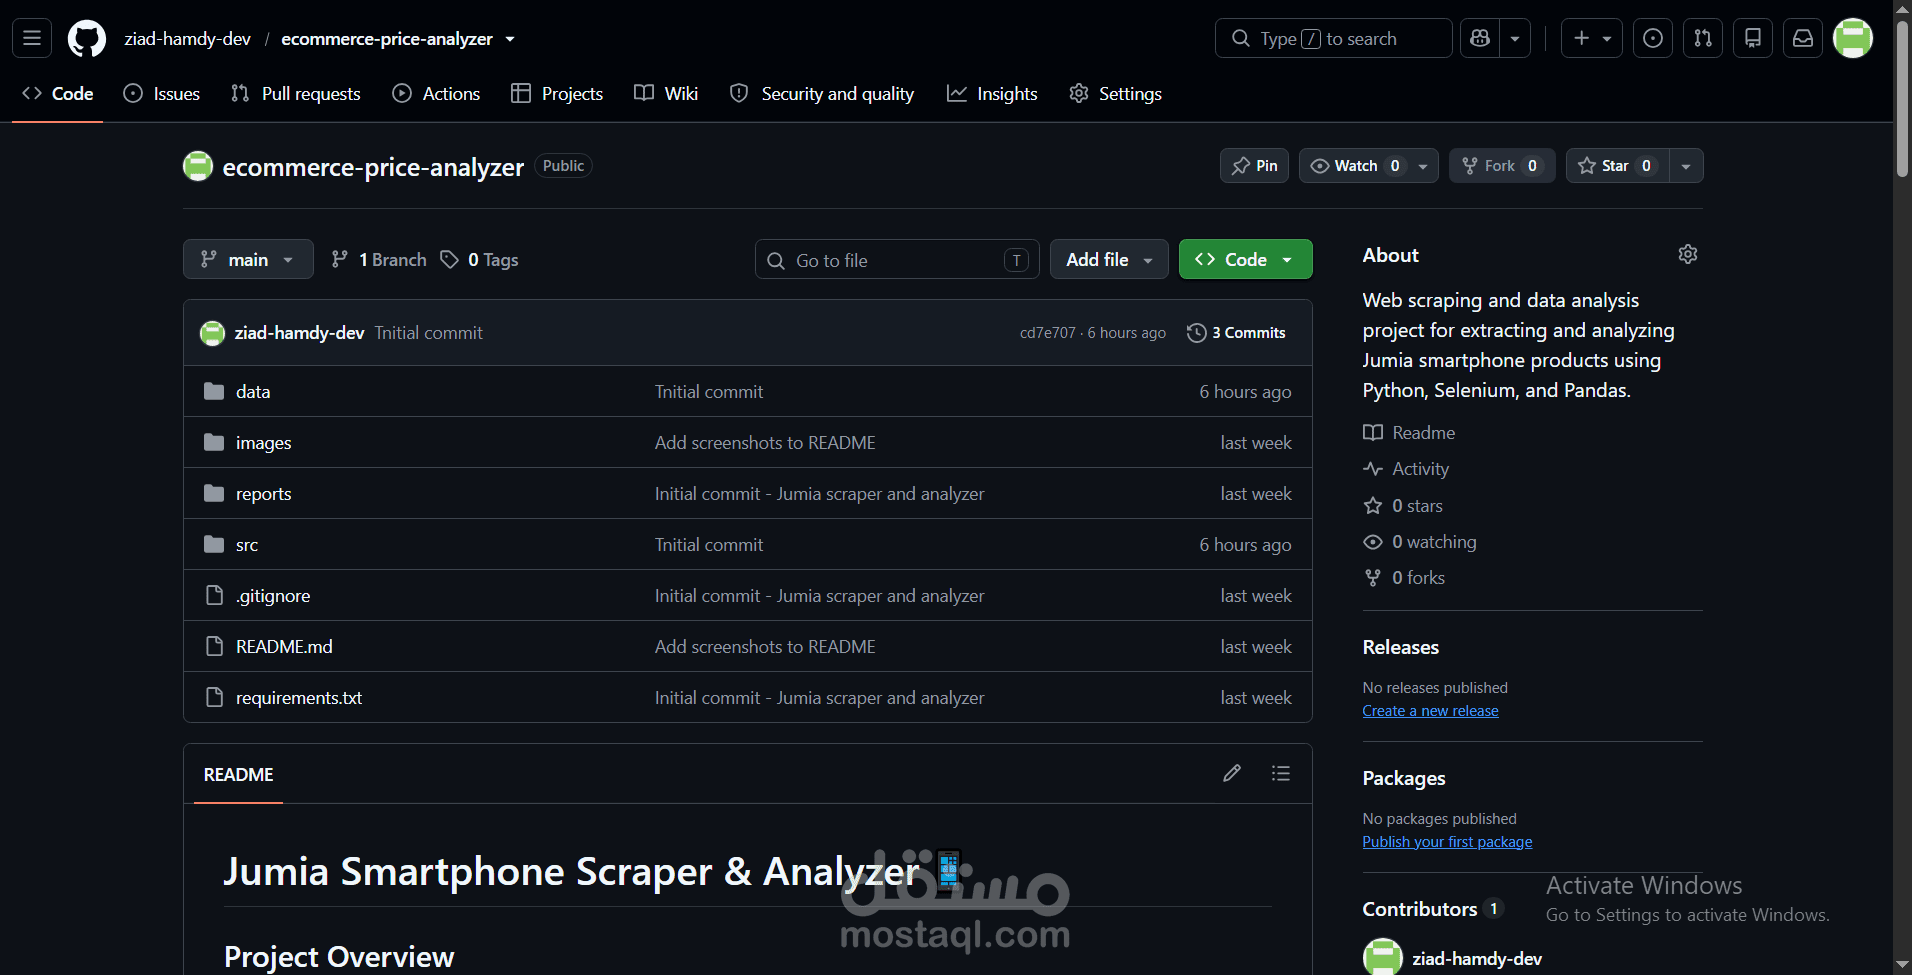This screenshot has height=975, width=1912.
Task: Open the .gitignore file
Action: pyautogui.click(x=273, y=596)
